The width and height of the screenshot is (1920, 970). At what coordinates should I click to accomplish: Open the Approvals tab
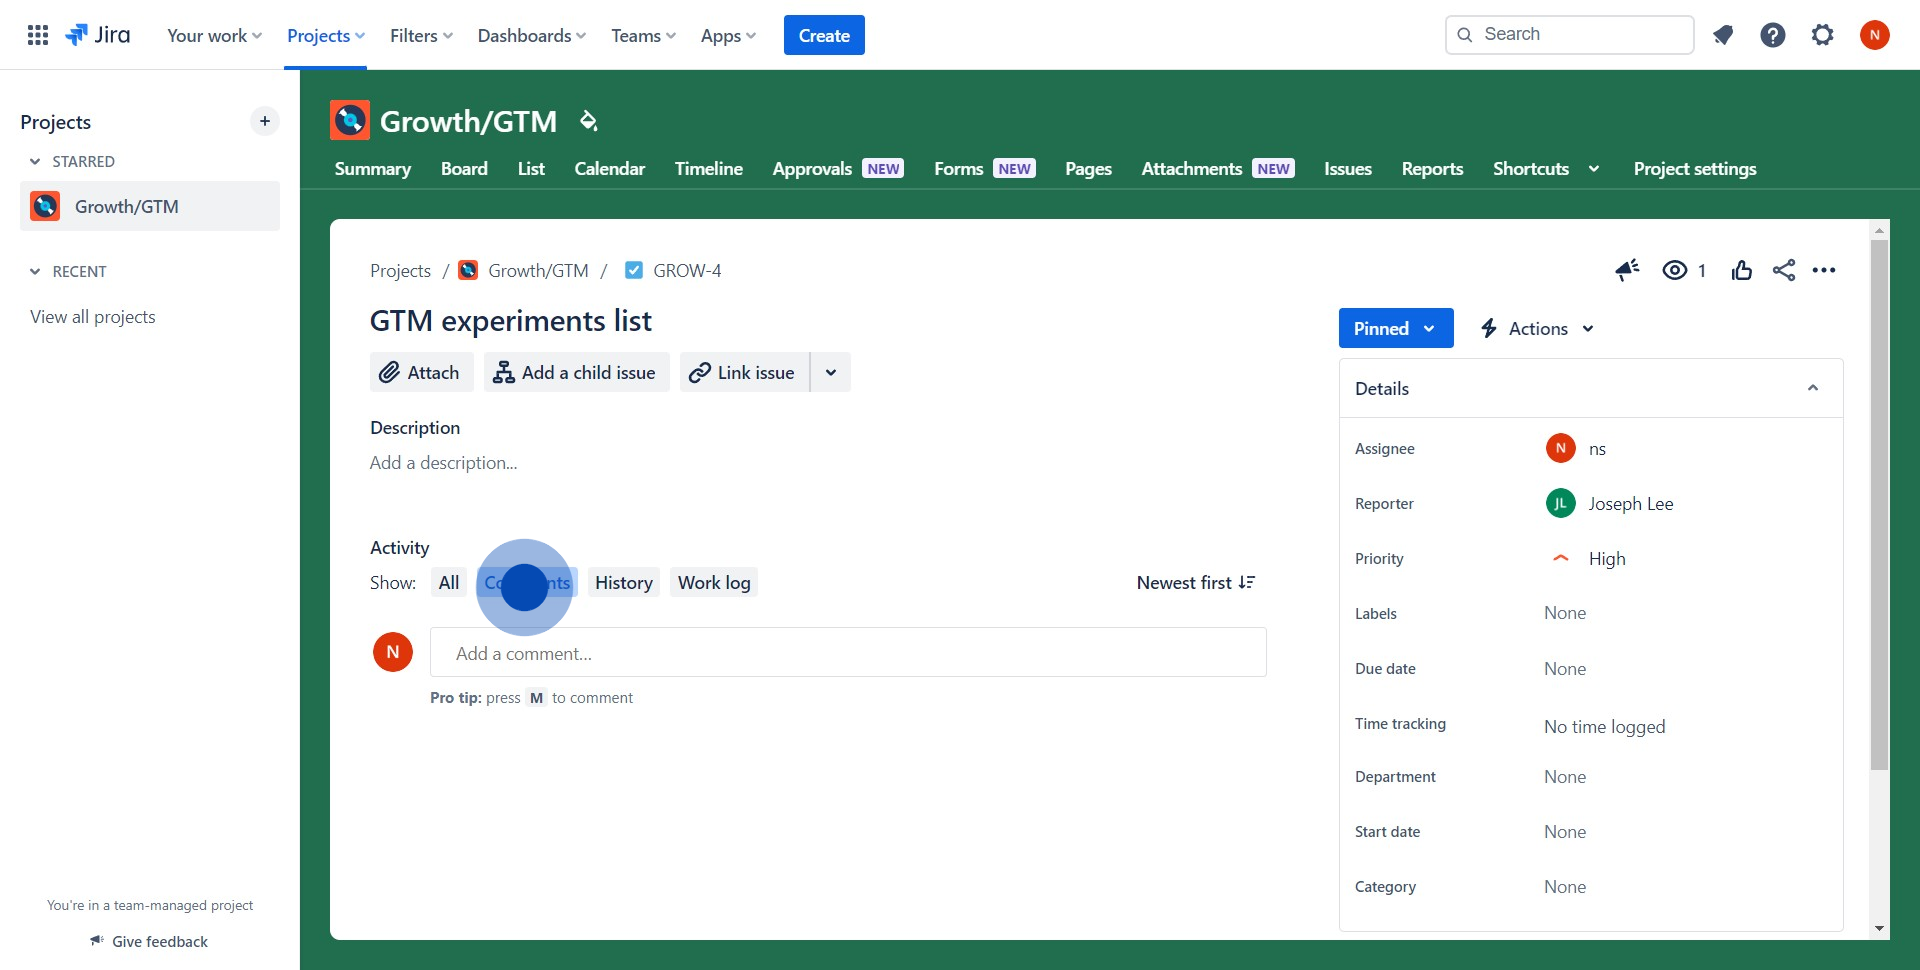tap(838, 169)
